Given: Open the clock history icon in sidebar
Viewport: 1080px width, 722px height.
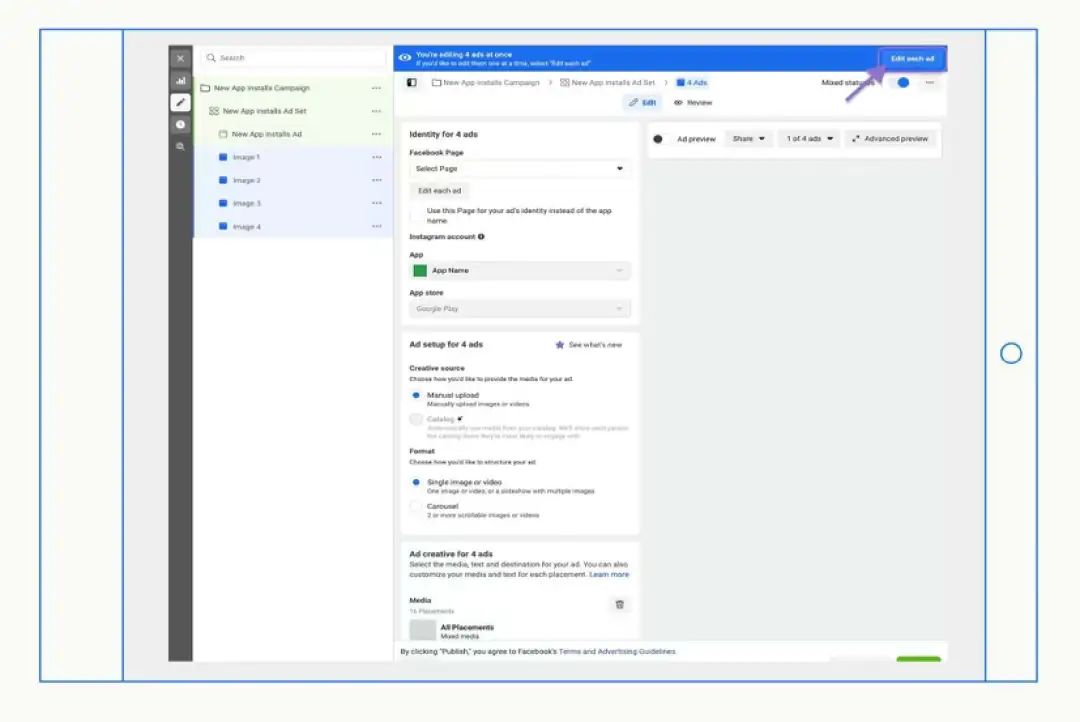Looking at the screenshot, I should (x=180, y=125).
